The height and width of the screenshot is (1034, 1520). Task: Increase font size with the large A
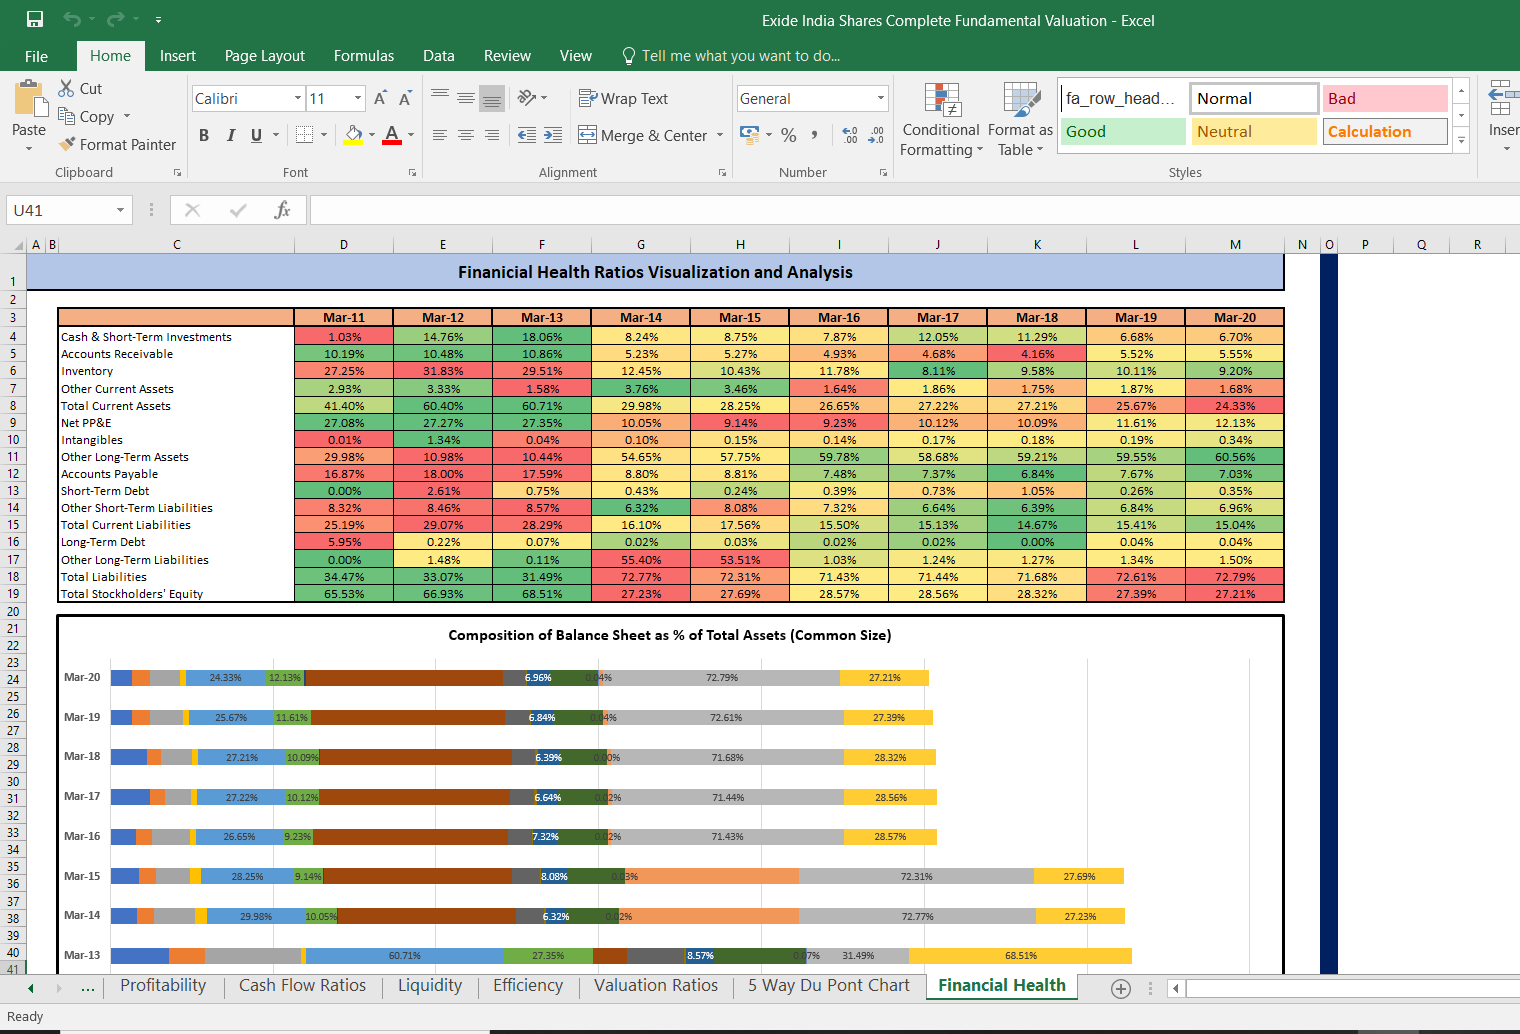point(380,98)
